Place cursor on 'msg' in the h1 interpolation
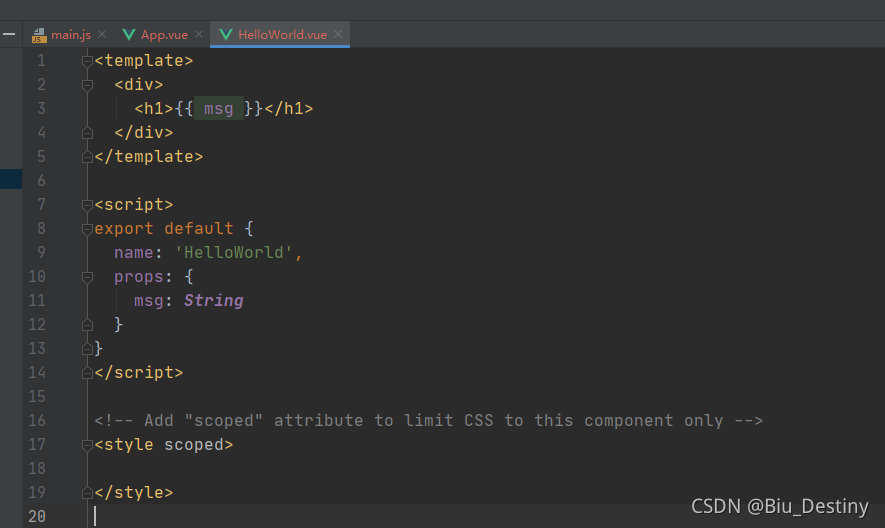This screenshot has width=885, height=528. click(x=218, y=108)
